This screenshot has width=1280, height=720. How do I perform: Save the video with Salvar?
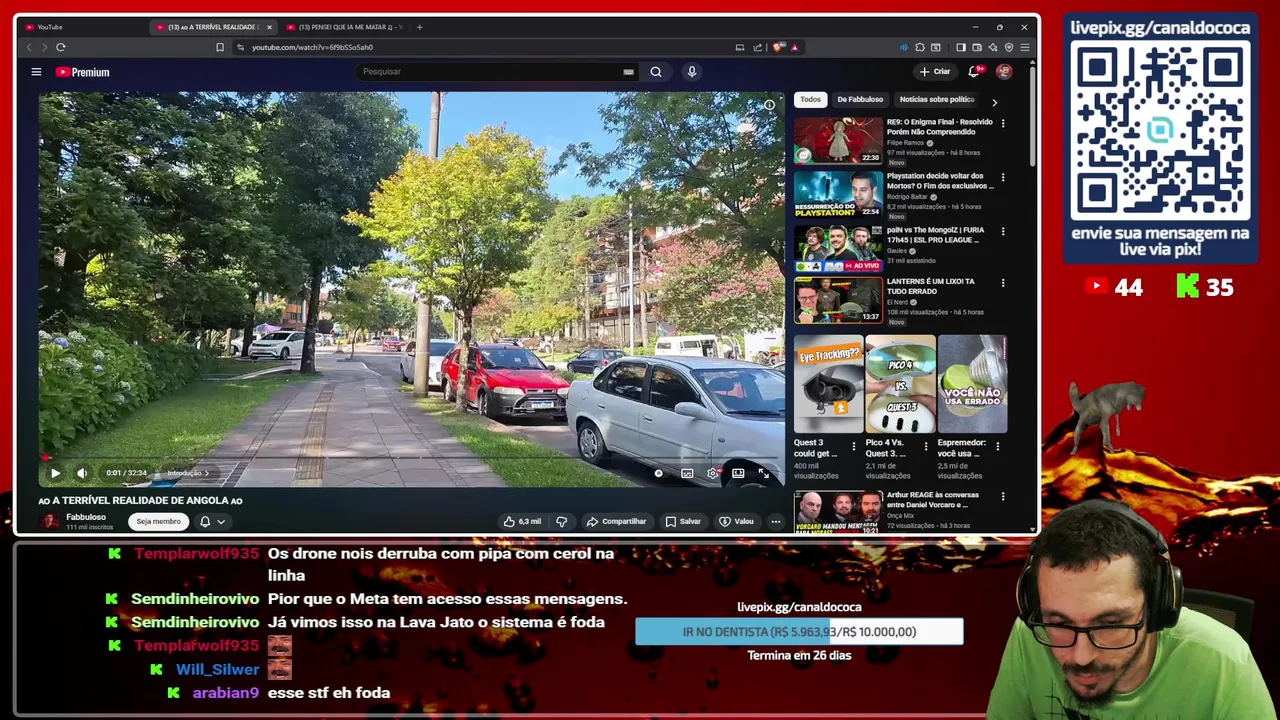[x=683, y=521]
